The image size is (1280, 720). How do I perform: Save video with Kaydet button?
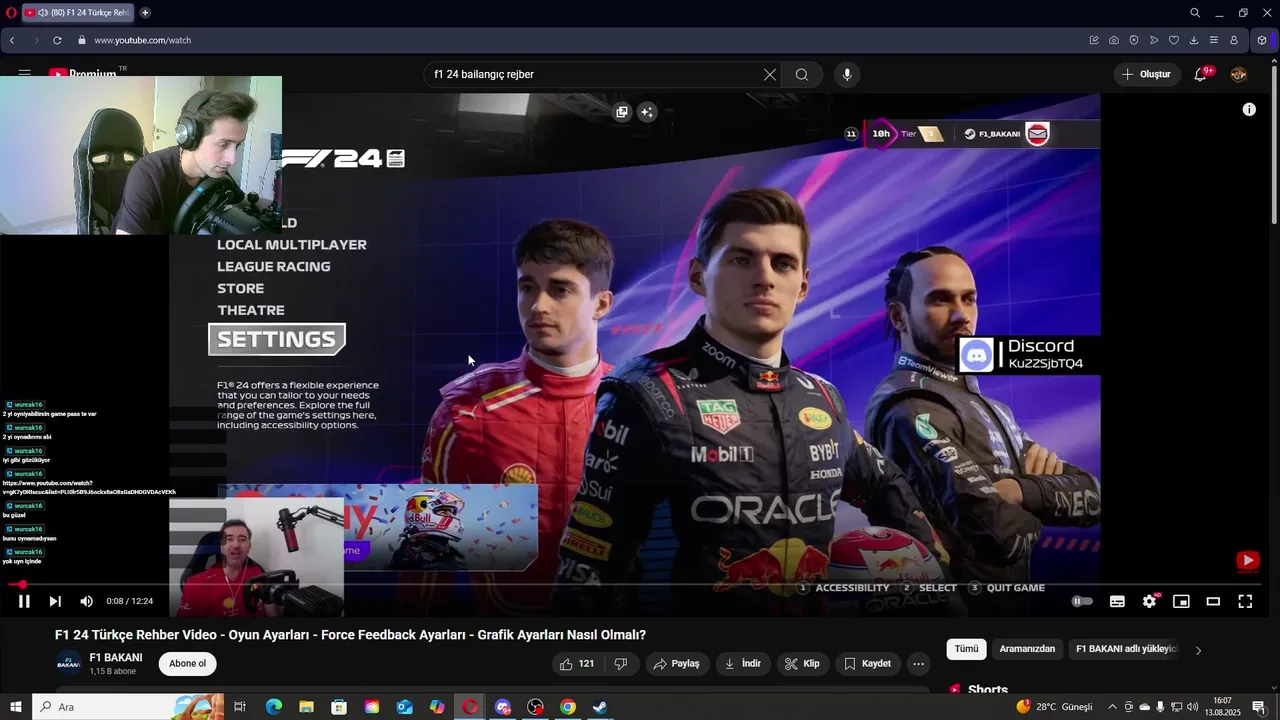[867, 664]
